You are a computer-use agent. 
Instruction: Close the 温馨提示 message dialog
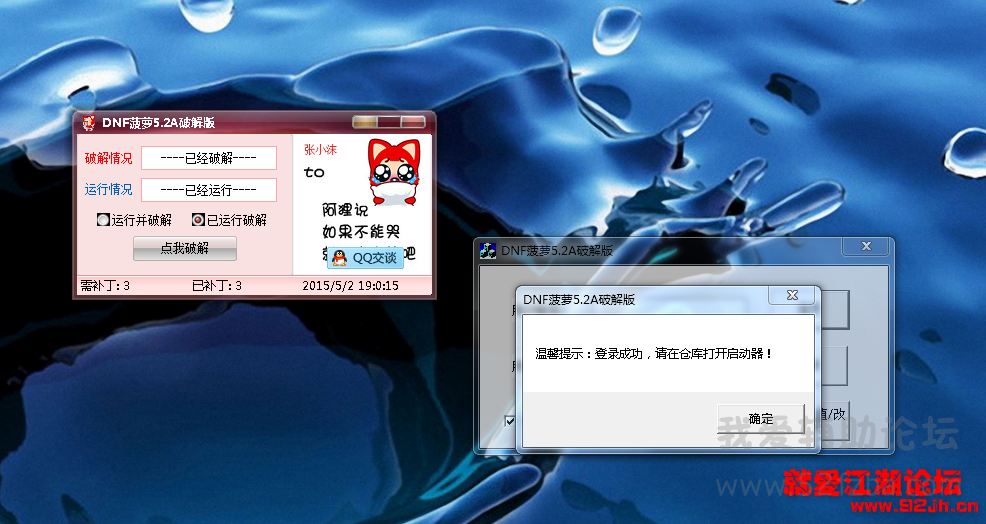792,295
